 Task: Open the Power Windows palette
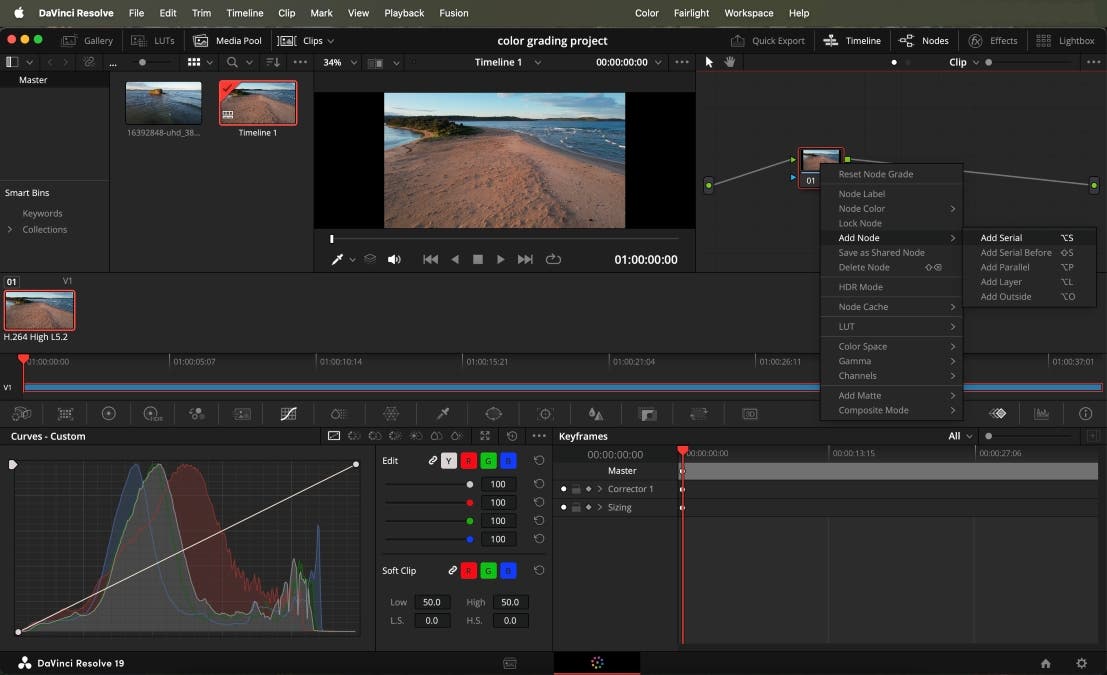pos(493,413)
